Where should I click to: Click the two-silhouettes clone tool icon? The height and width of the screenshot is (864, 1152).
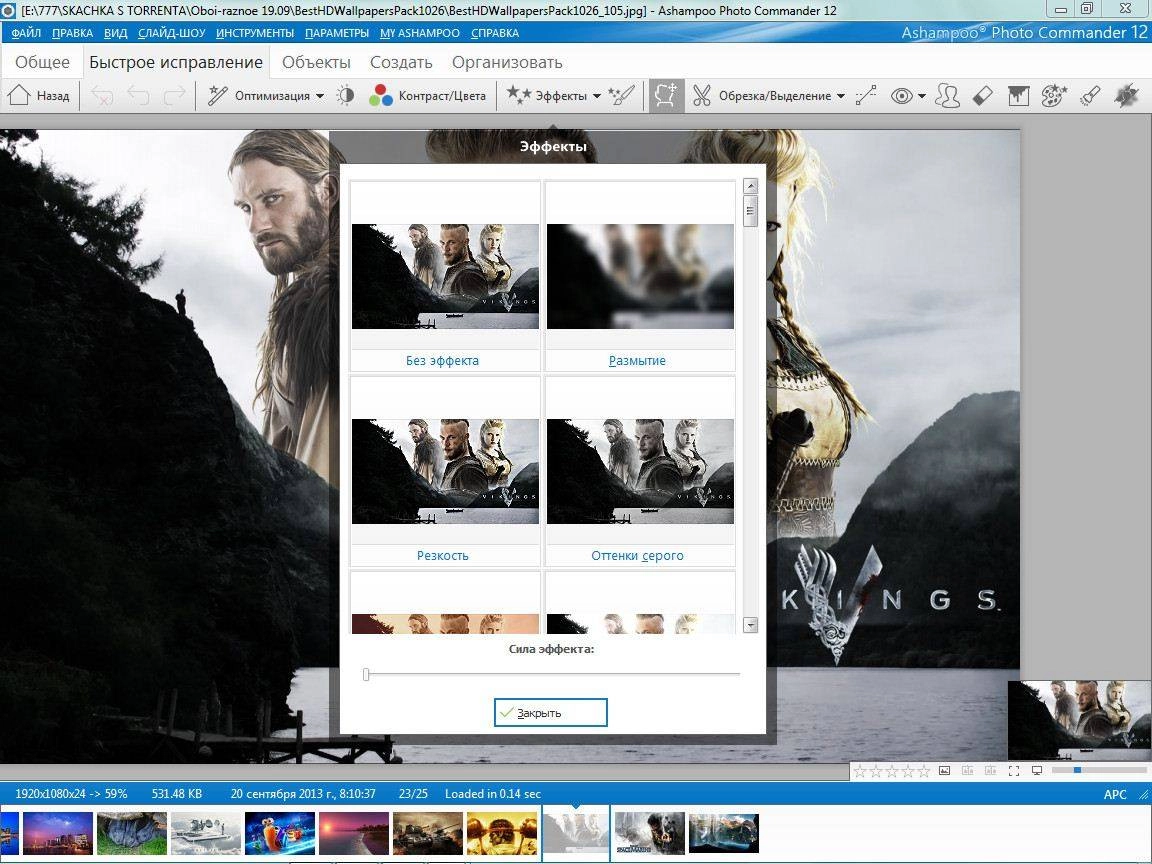point(948,96)
